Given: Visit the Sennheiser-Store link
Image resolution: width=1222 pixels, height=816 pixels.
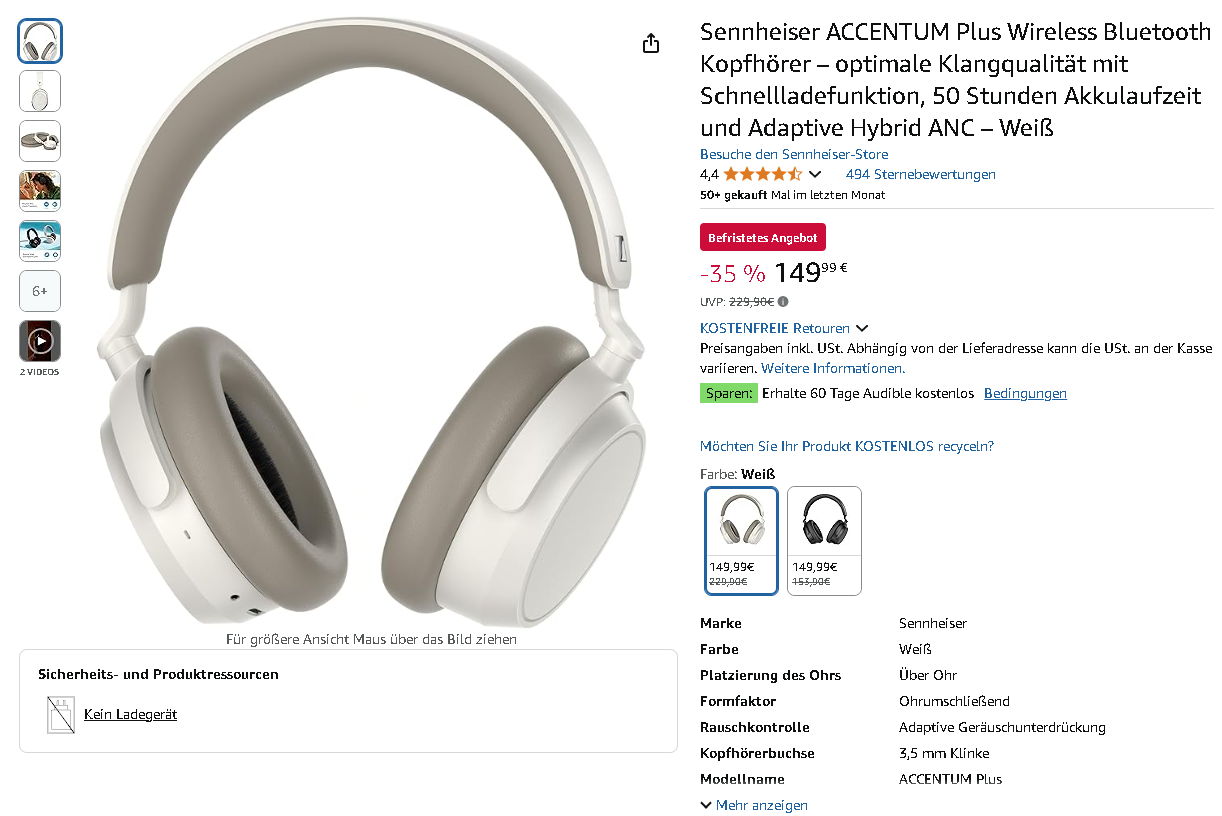Looking at the screenshot, I should [x=794, y=154].
